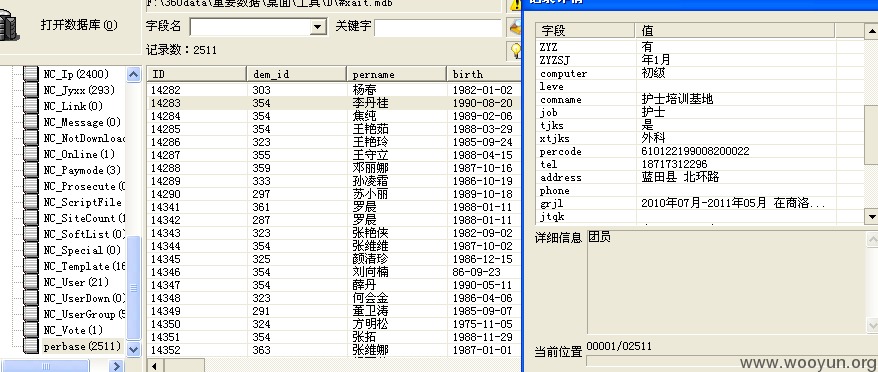Select the NC_ScriptFile table icon

pyautogui.click(x=30, y=202)
